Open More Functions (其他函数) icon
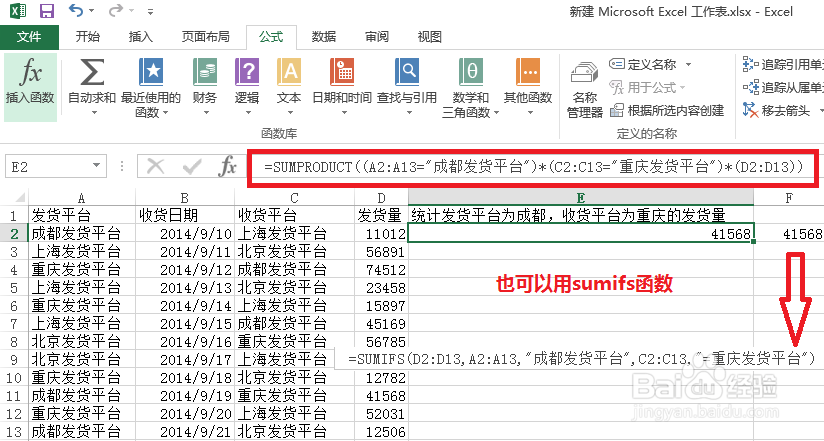The height and width of the screenshot is (441, 824). (528, 73)
